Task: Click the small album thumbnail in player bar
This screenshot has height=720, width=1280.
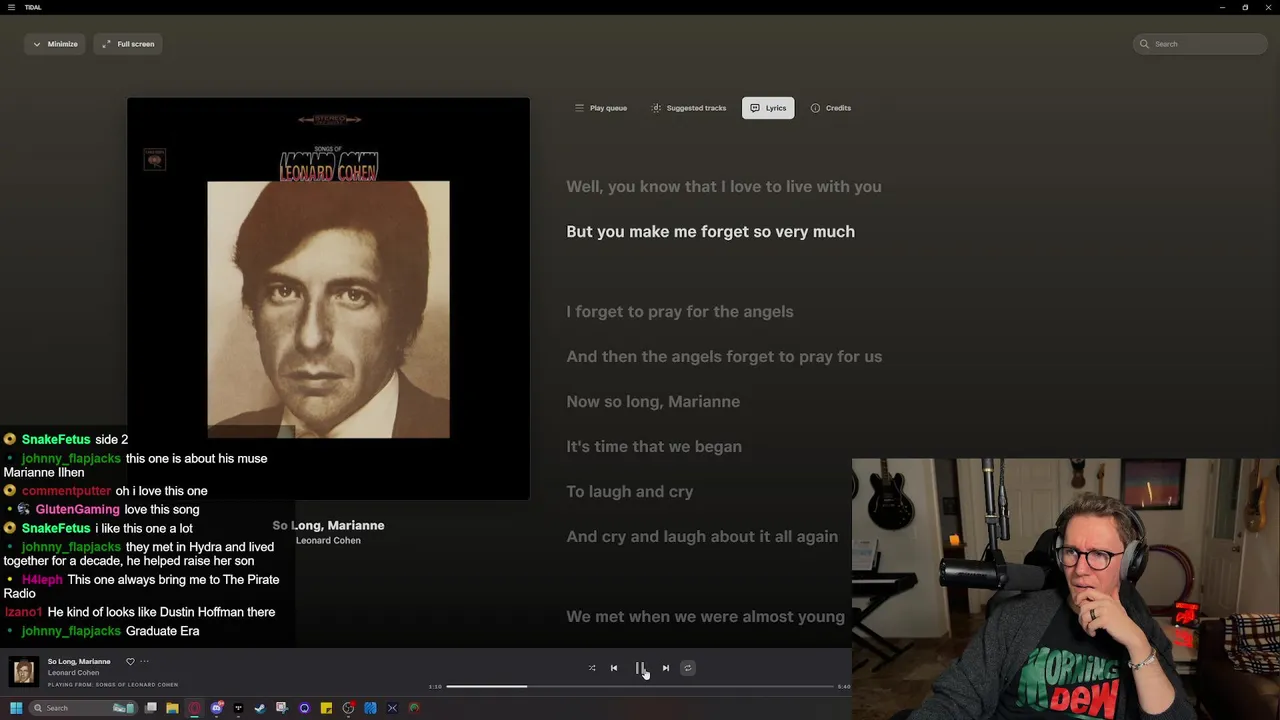Action: [24, 671]
